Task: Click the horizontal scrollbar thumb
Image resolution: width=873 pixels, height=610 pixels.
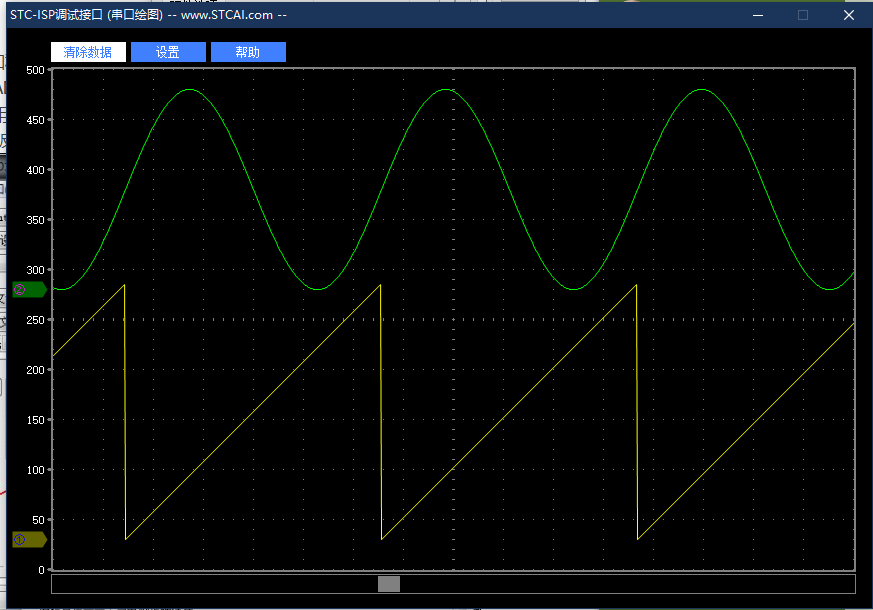Action: click(389, 584)
